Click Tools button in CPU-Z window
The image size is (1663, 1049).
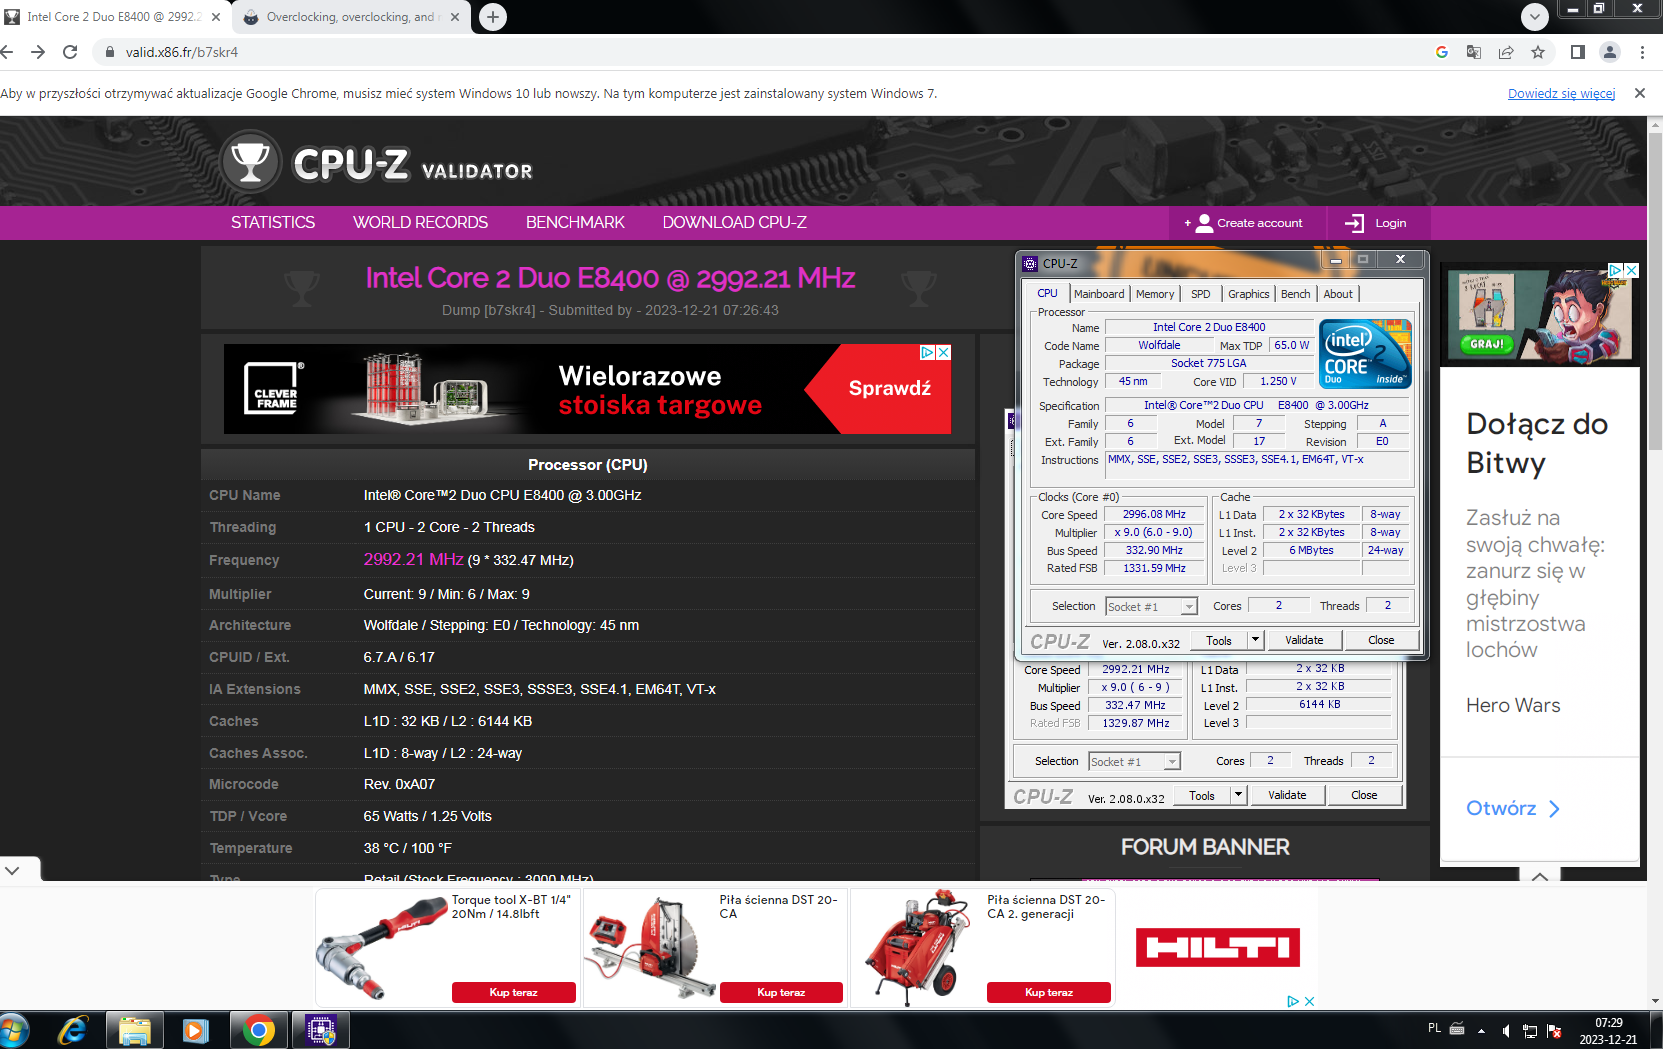[x=1219, y=640]
